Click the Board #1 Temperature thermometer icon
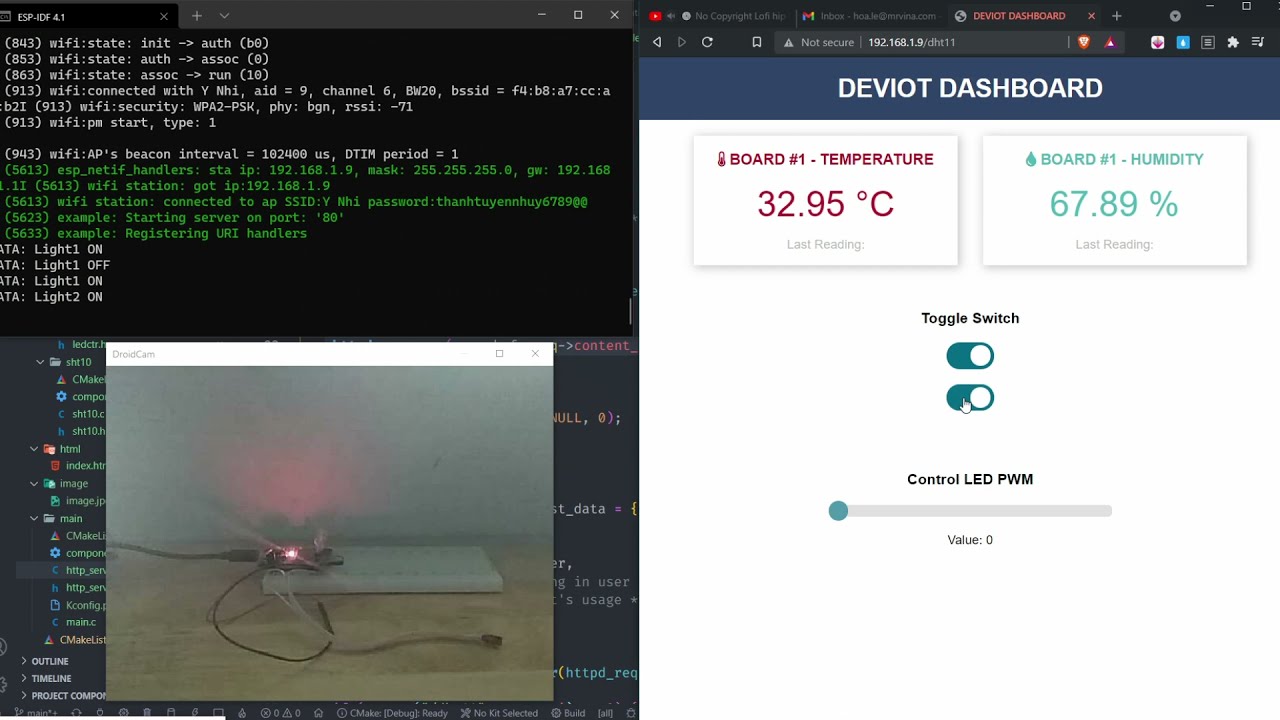The height and width of the screenshot is (720, 1280). click(722, 159)
